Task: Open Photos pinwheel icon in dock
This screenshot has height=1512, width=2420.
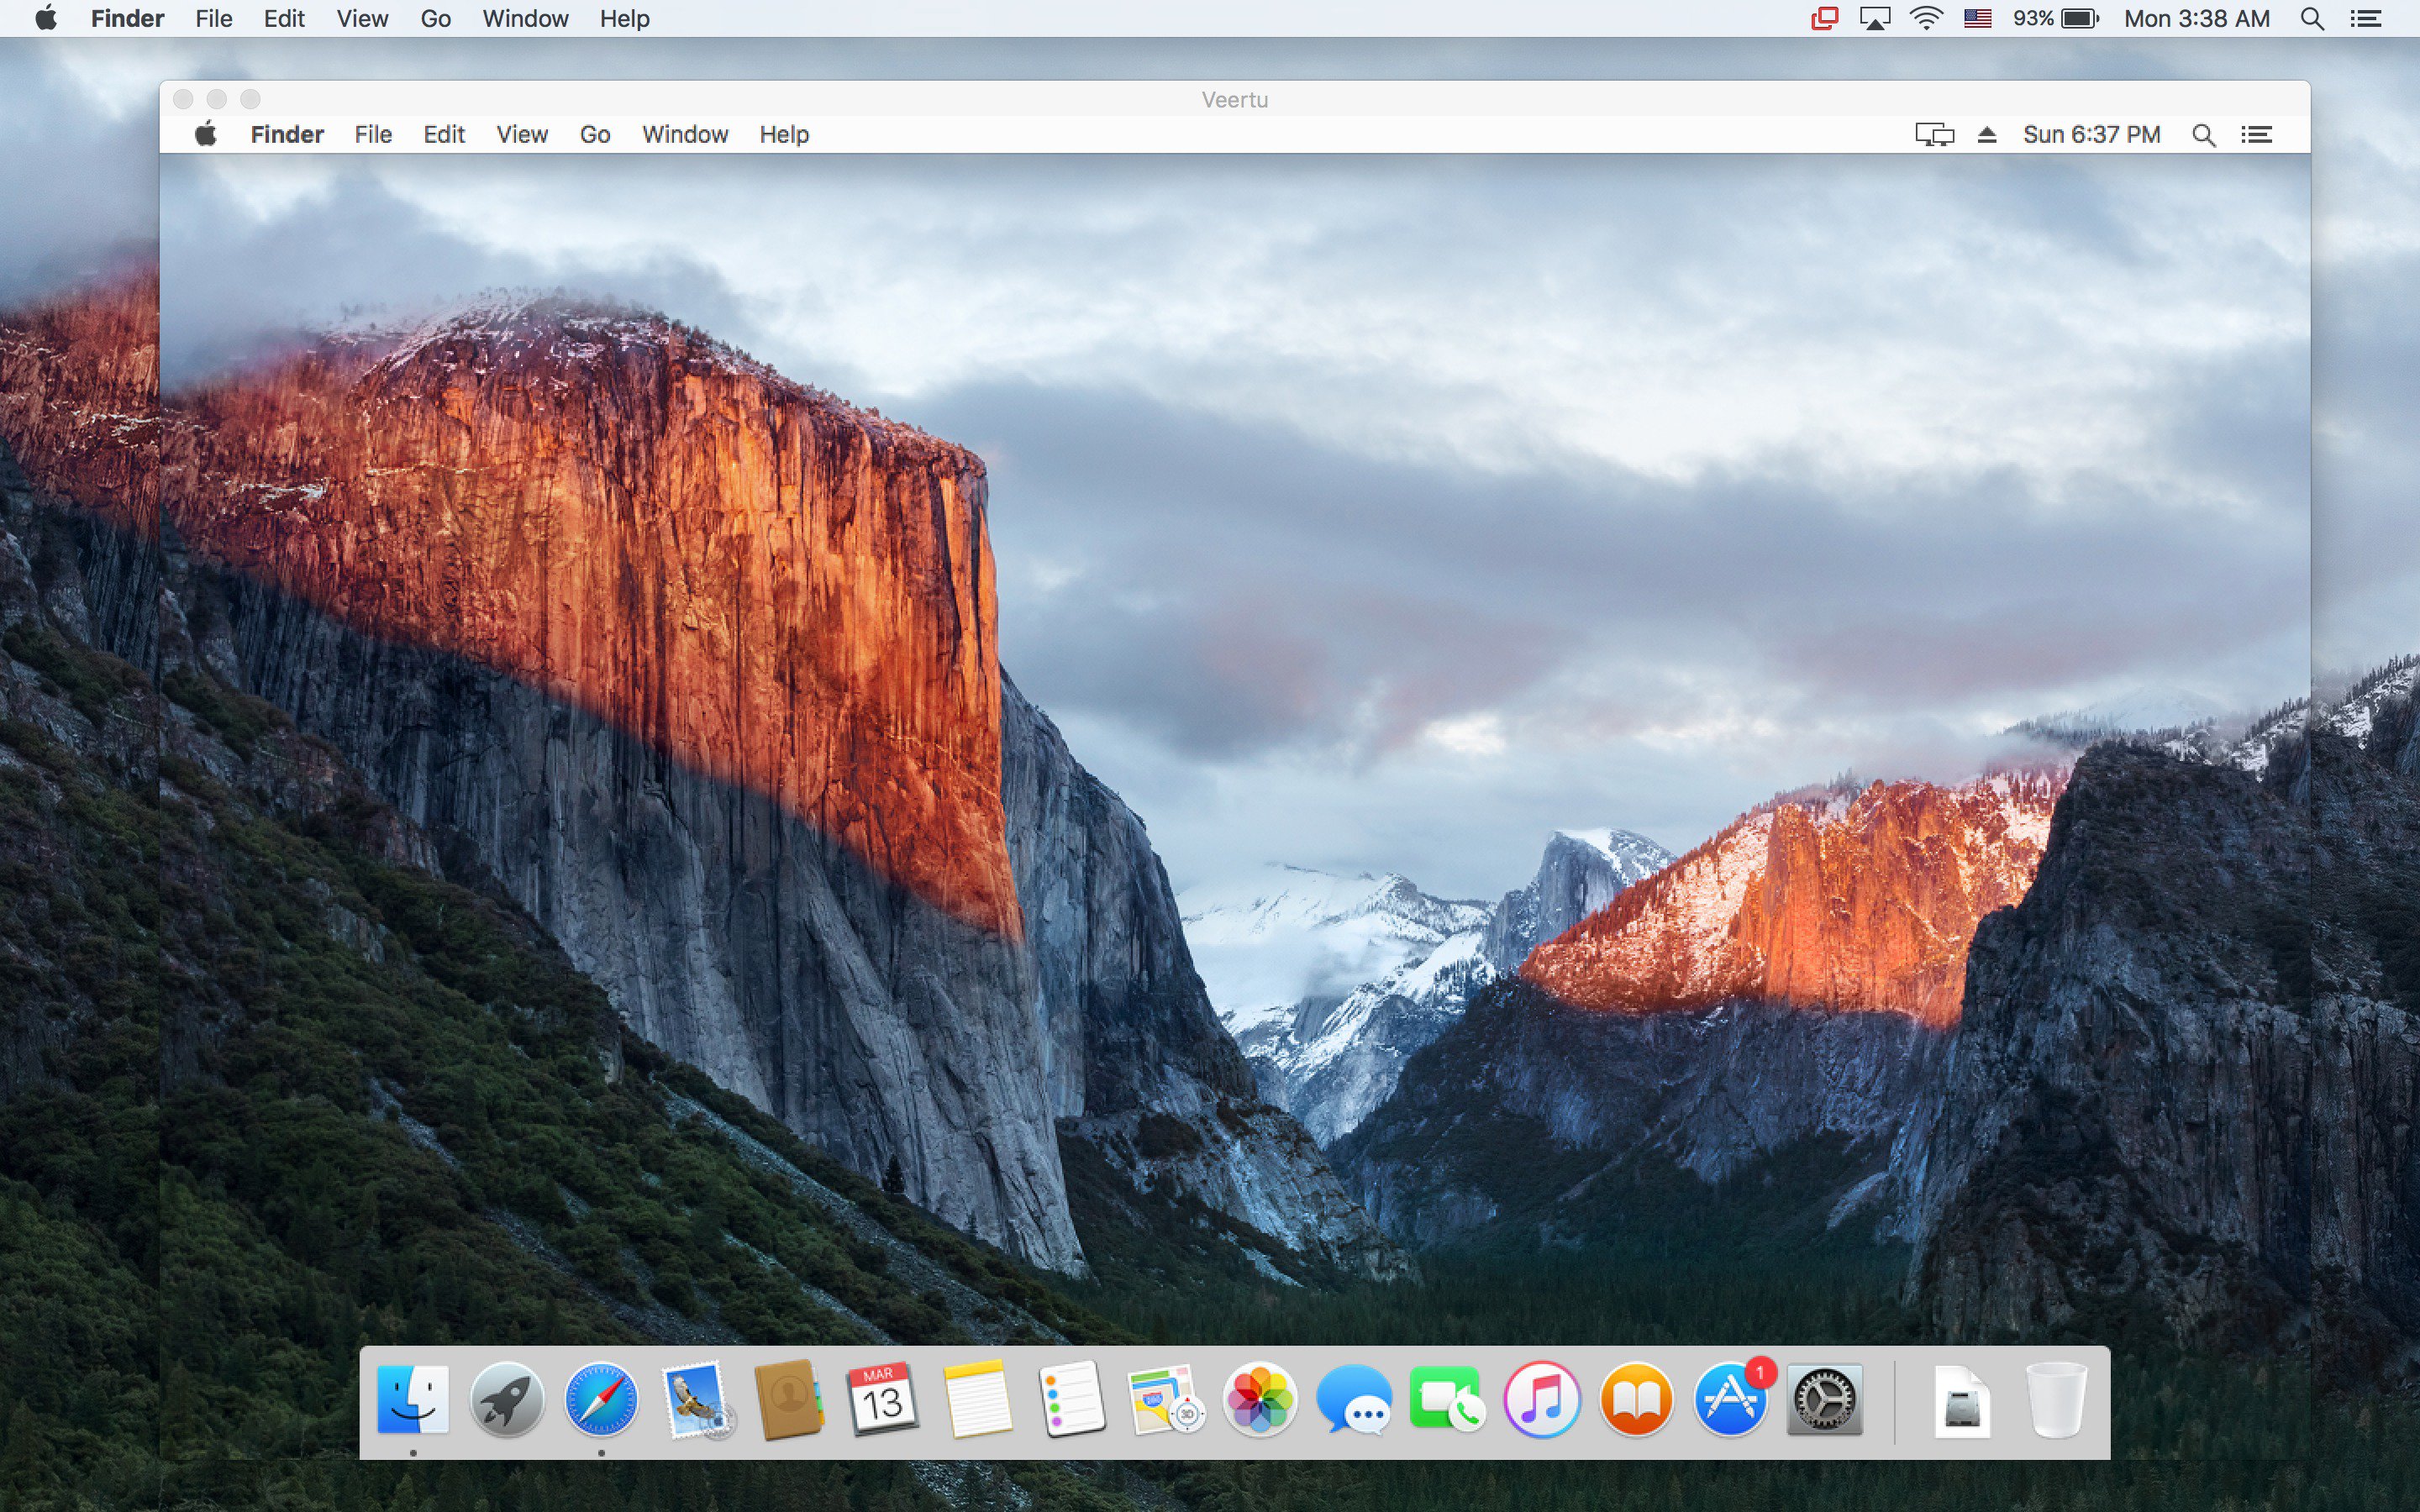Action: pyautogui.click(x=1260, y=1400)
